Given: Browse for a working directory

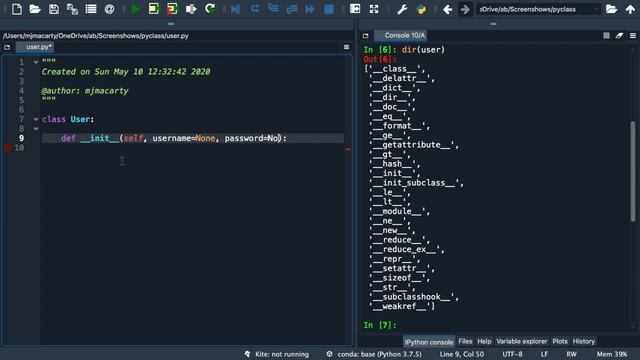Looking at the screenshot, I should pyautogui.click(x=611, y=9).
